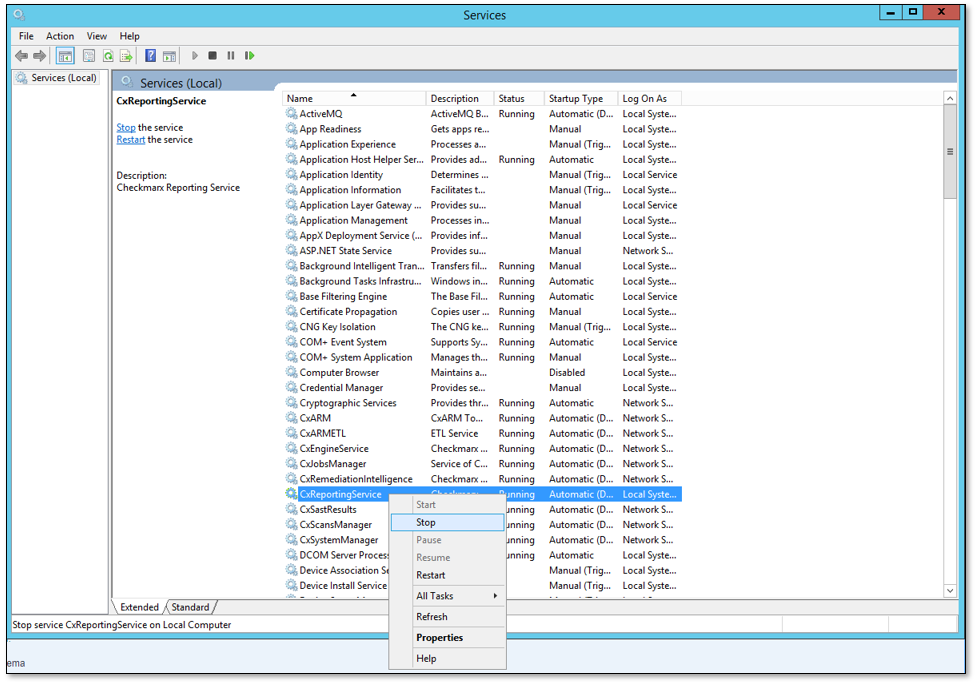This screenshot has height=682, width=976.
Task: Choose Properties in the context menu
Action: point(448,638)
